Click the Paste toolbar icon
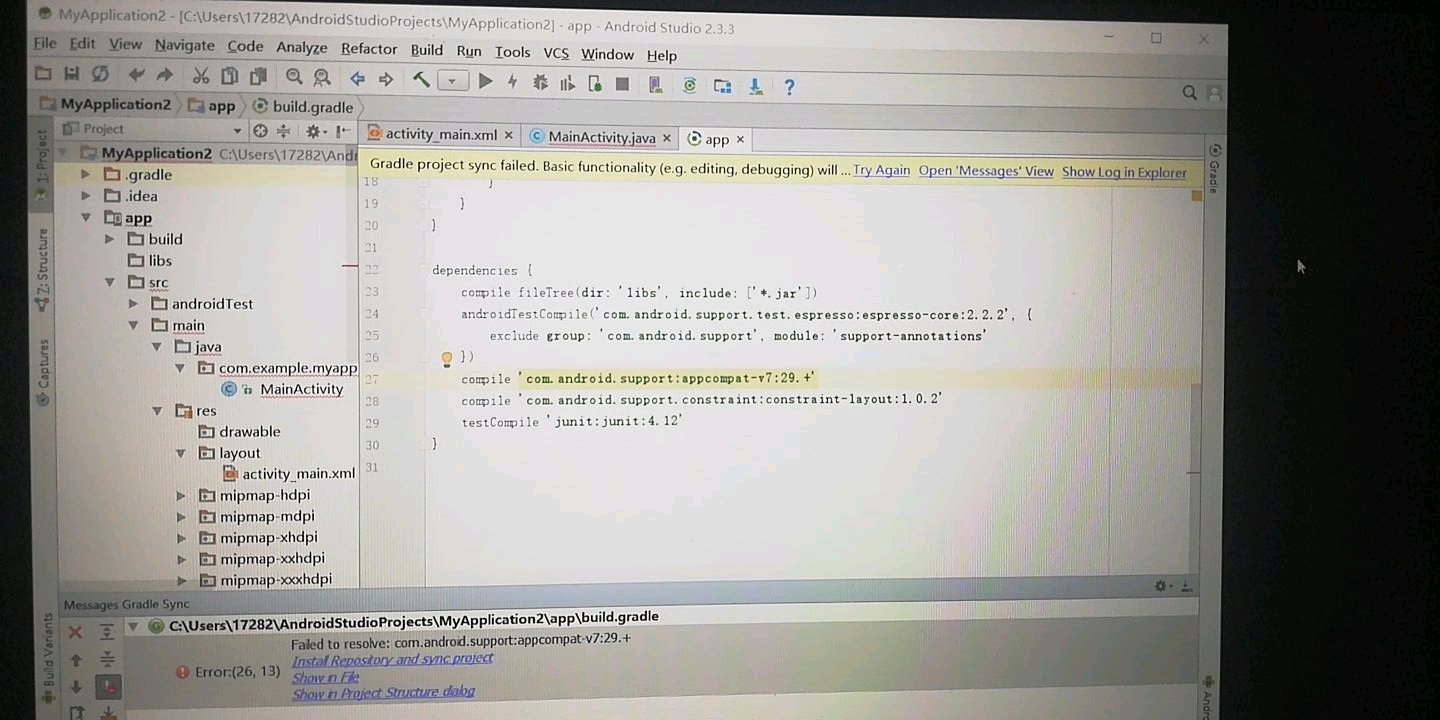 pyautogui.click(x=258, y=77)
